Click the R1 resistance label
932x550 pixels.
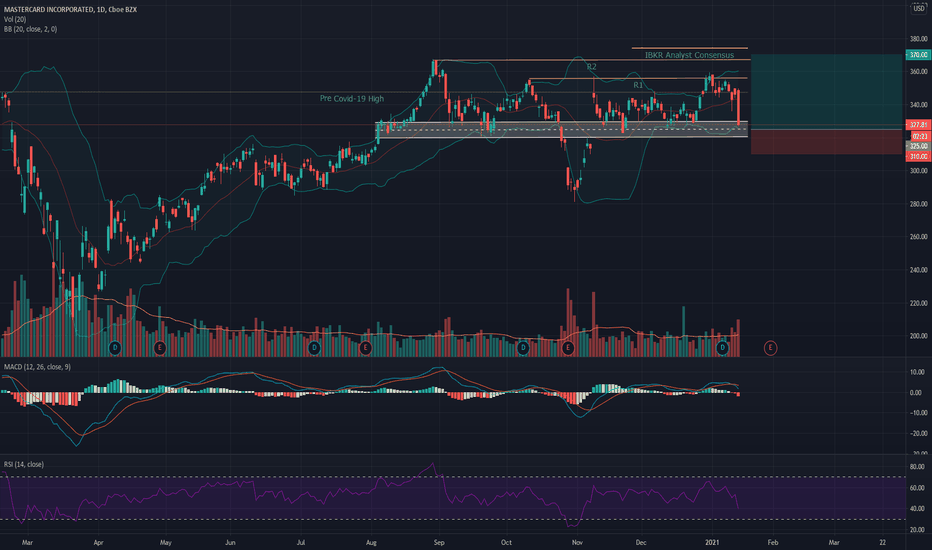(638, 85)
